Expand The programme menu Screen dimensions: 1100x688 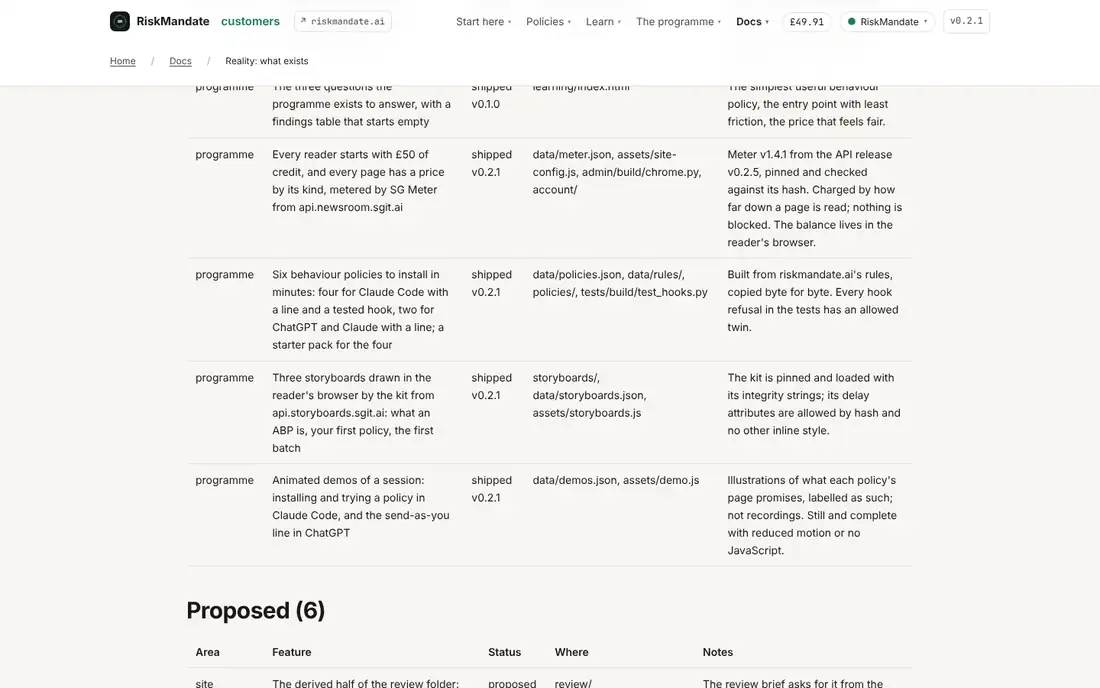coord(678,22)
